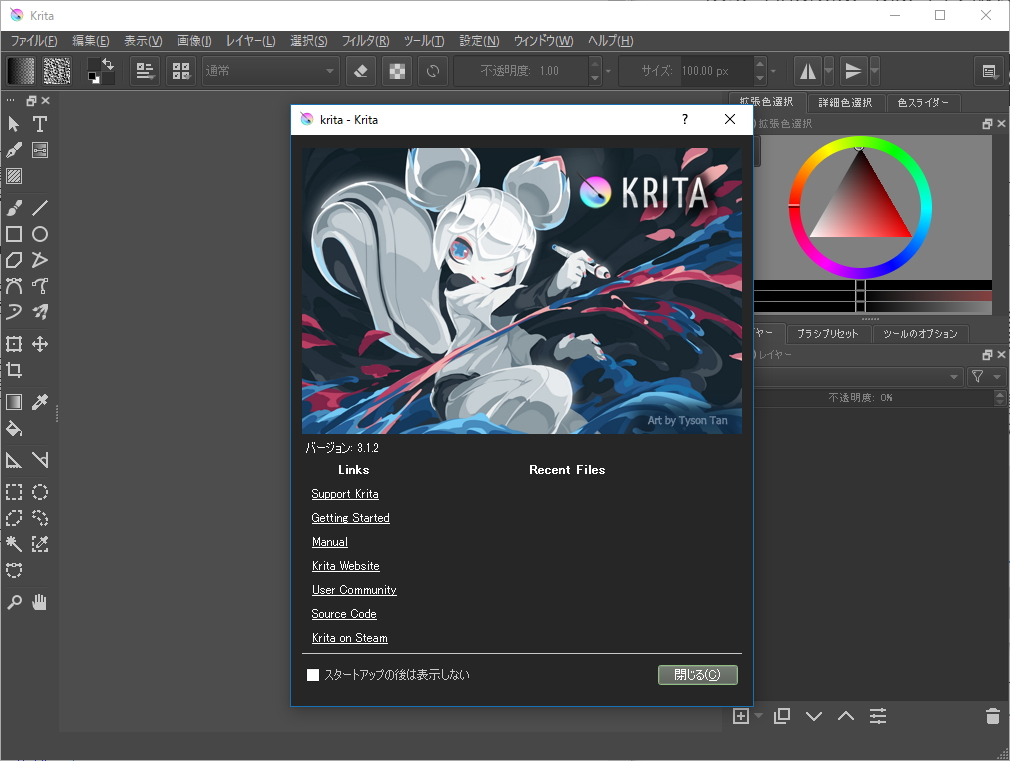Pick the Rectangle tool
Screen dimensions: 1010x761
click(x=12, y=234)
